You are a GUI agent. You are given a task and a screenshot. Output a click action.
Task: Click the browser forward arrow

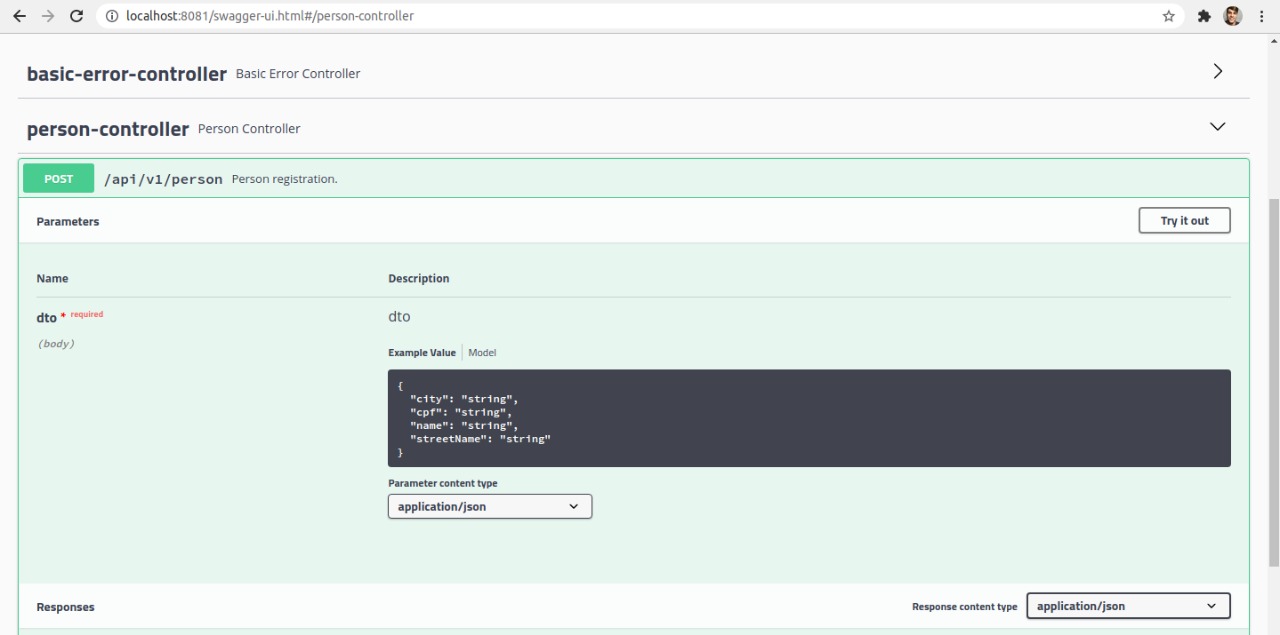point(48,16)
